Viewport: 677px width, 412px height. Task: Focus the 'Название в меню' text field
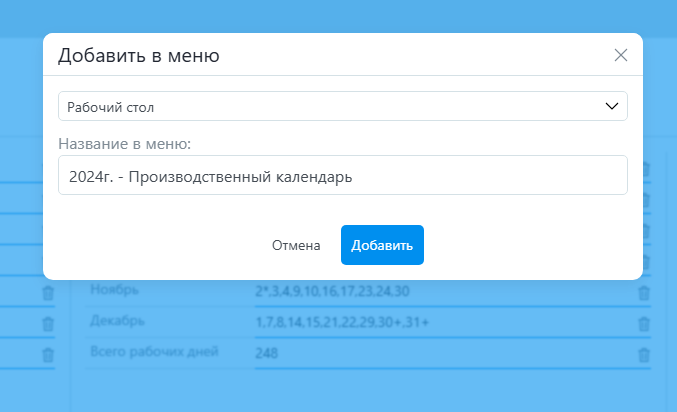click(x=342, y=175)
